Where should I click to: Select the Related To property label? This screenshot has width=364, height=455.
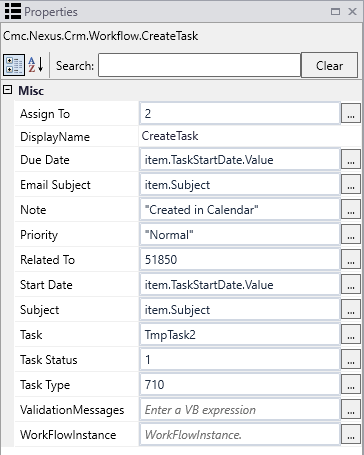(x=47, y=260)
